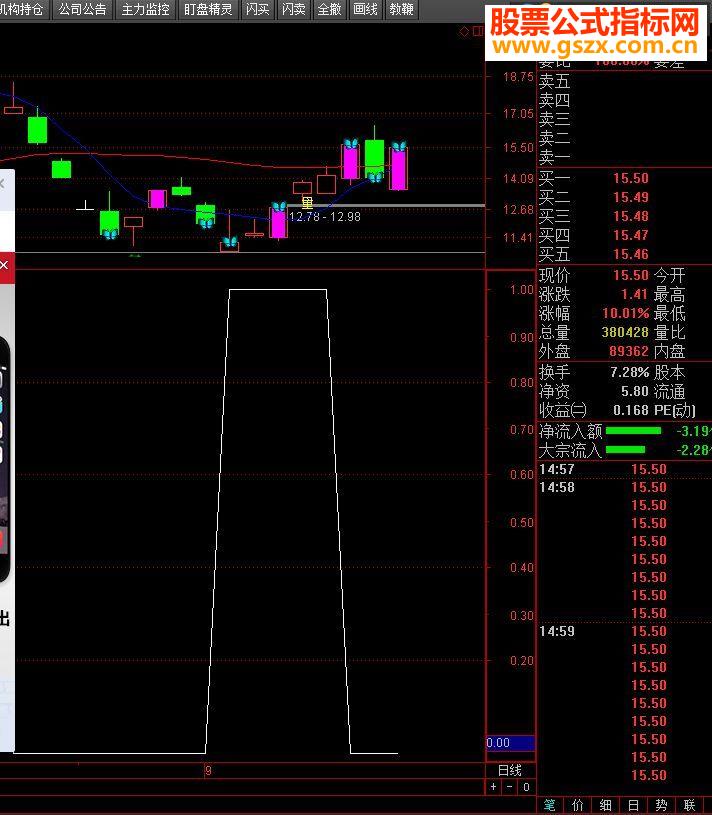Click the 教鞭 pointer tool

coord(401,9)
